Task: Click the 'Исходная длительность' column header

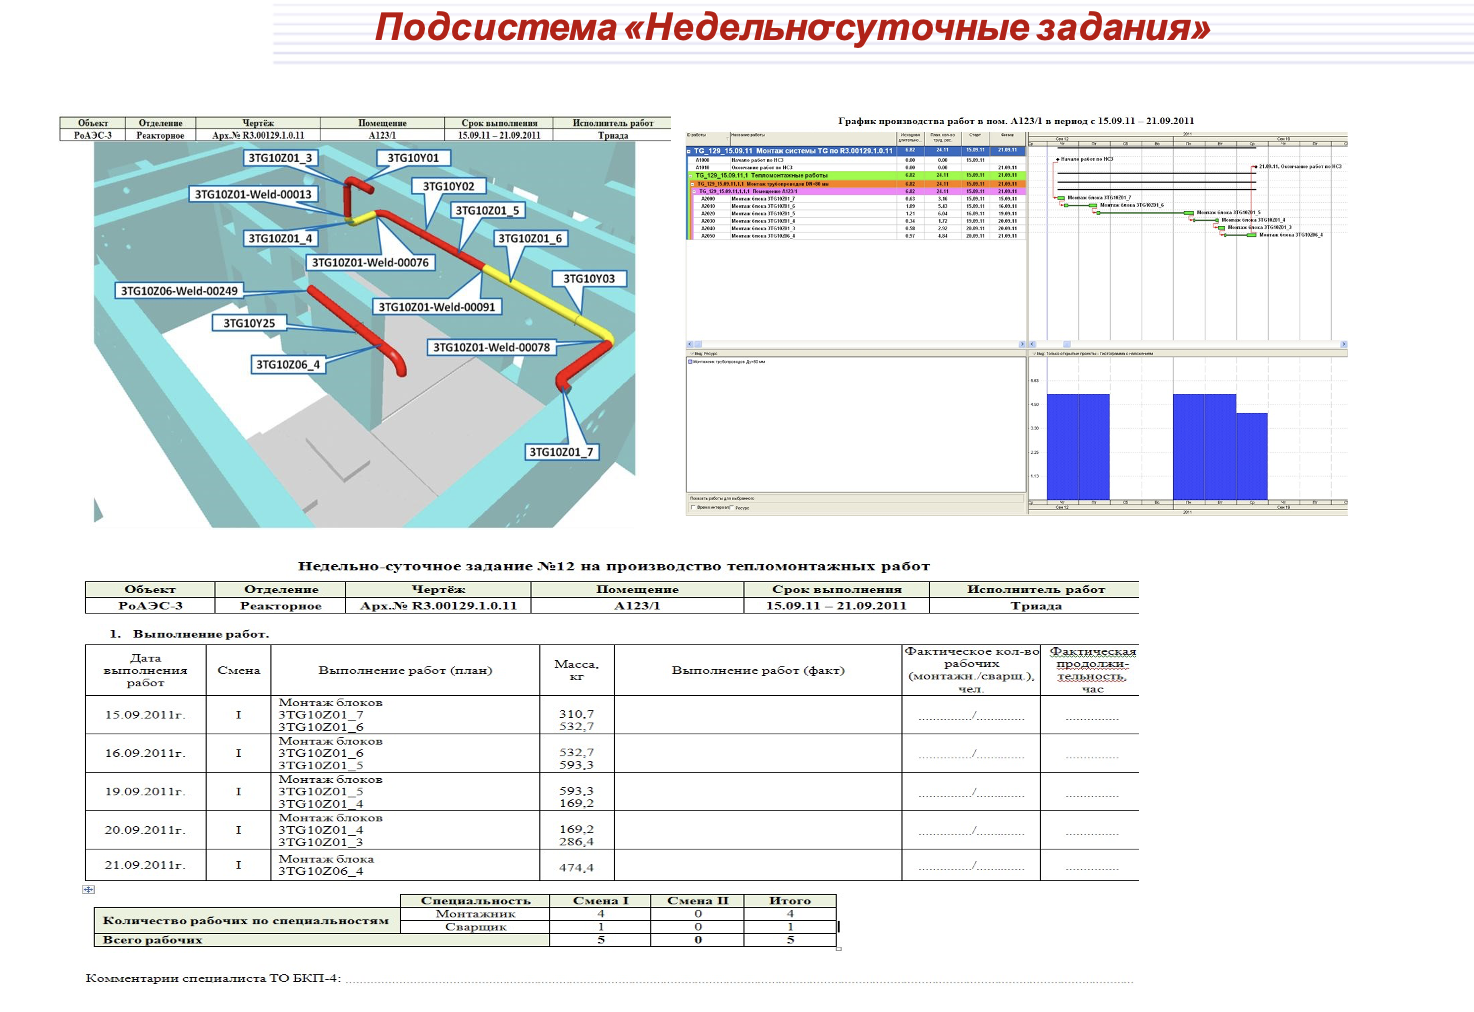Action: (910, 139)
